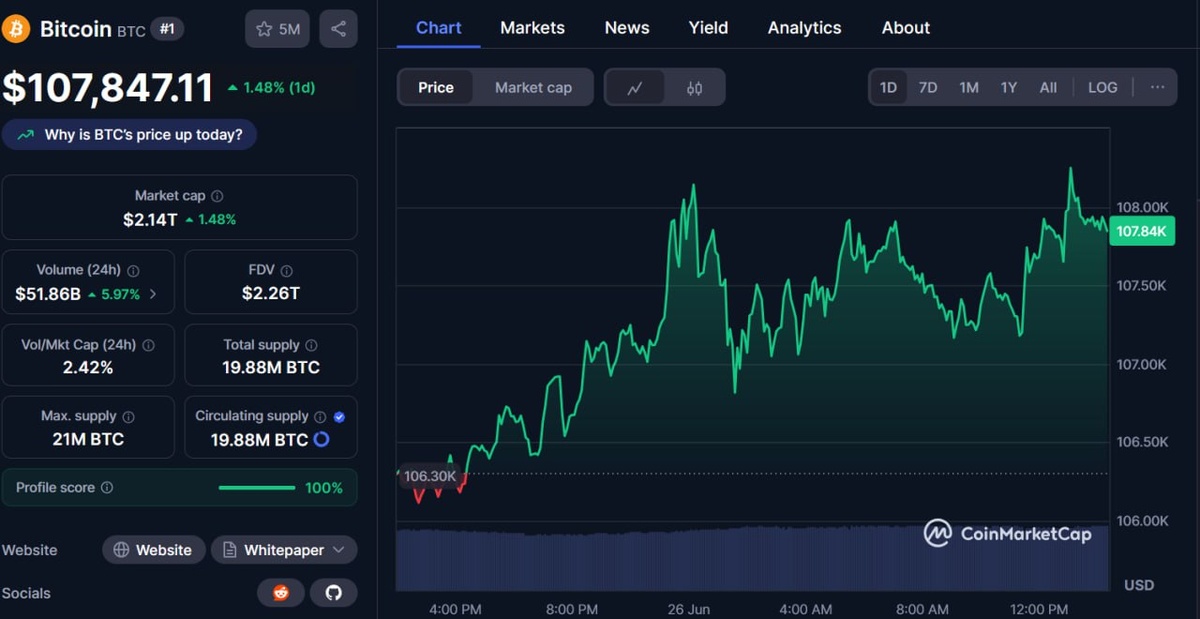Click the 100% profile score value
This screenshot has width=1200, height=619.
(x=324, y=488)
